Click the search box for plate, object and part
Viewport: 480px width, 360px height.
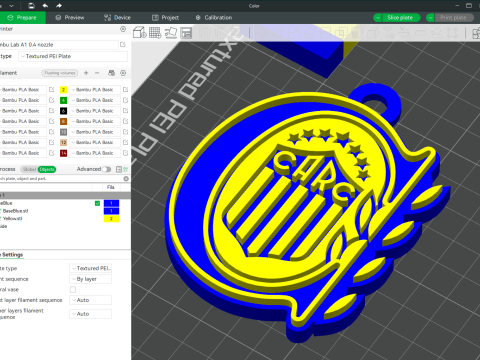point(62,179)
